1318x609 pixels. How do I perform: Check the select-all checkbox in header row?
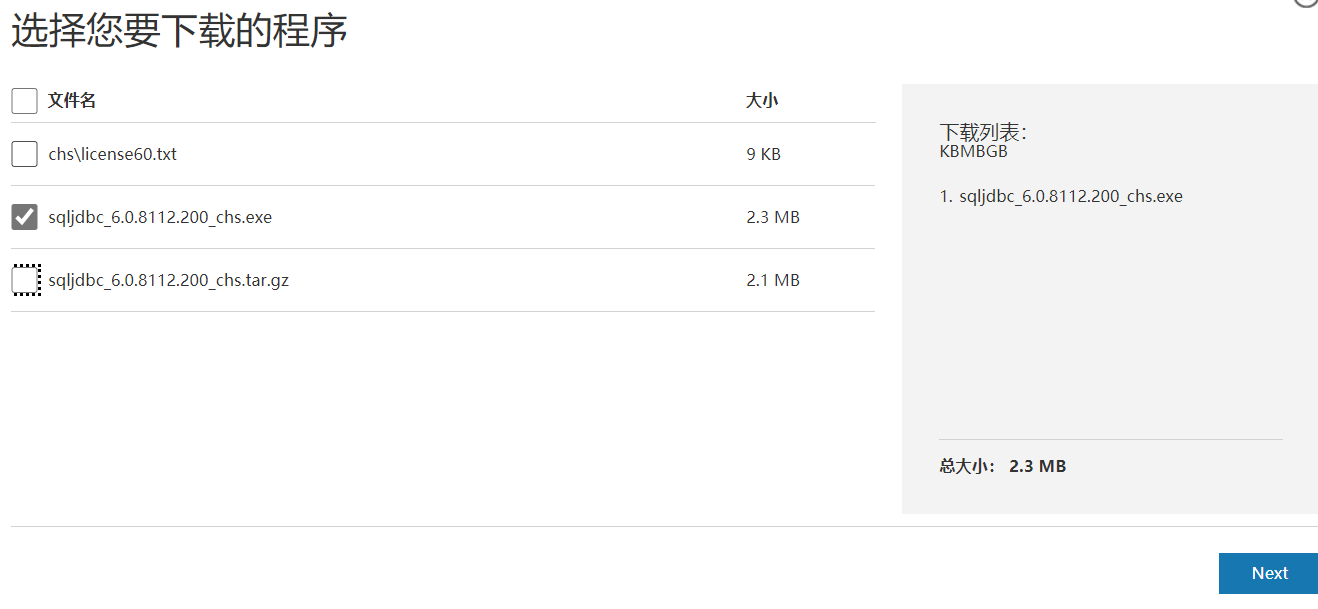click(23, 100)
